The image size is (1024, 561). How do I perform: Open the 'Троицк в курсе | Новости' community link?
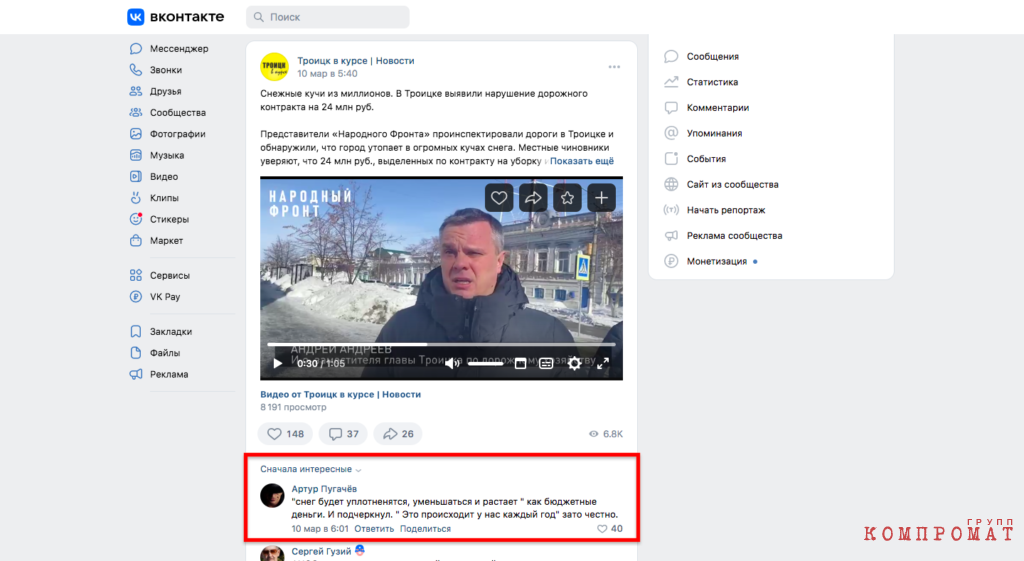(x=356, y=61)
